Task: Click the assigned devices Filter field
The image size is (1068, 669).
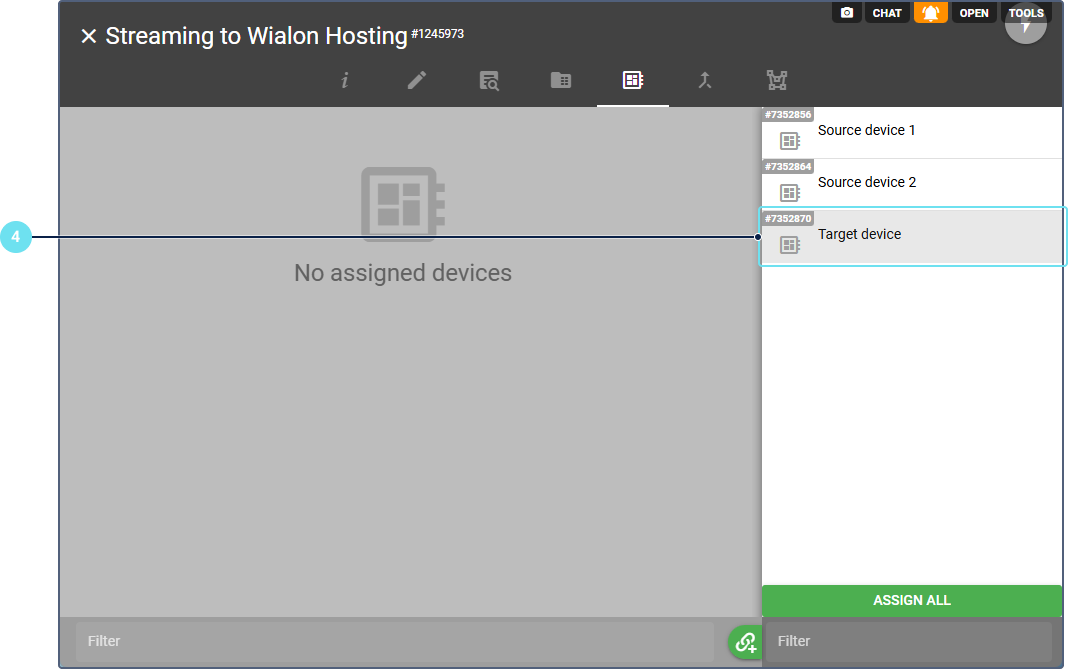Action: 394,641
